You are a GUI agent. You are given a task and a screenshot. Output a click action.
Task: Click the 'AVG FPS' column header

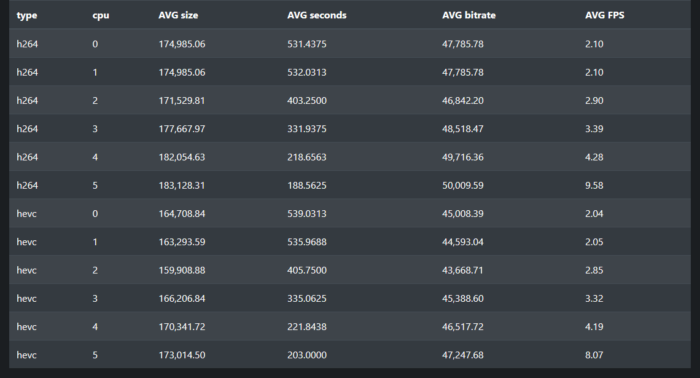point(604,15)
